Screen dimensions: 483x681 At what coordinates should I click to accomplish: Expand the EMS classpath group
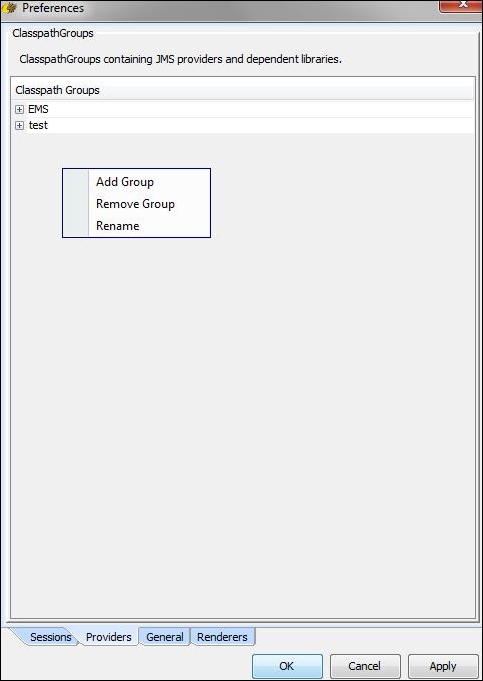coord(19,109)
